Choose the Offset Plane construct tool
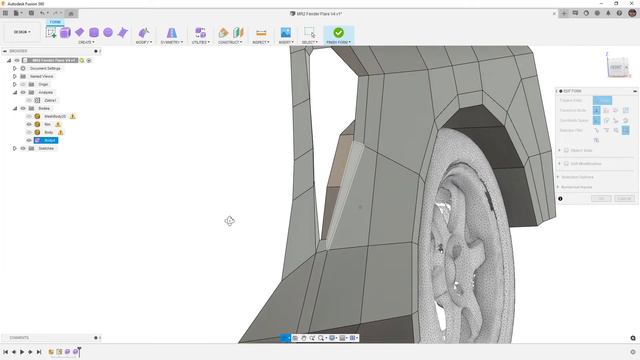The height and width of the screenshot is (360, 640). point(223,33)
